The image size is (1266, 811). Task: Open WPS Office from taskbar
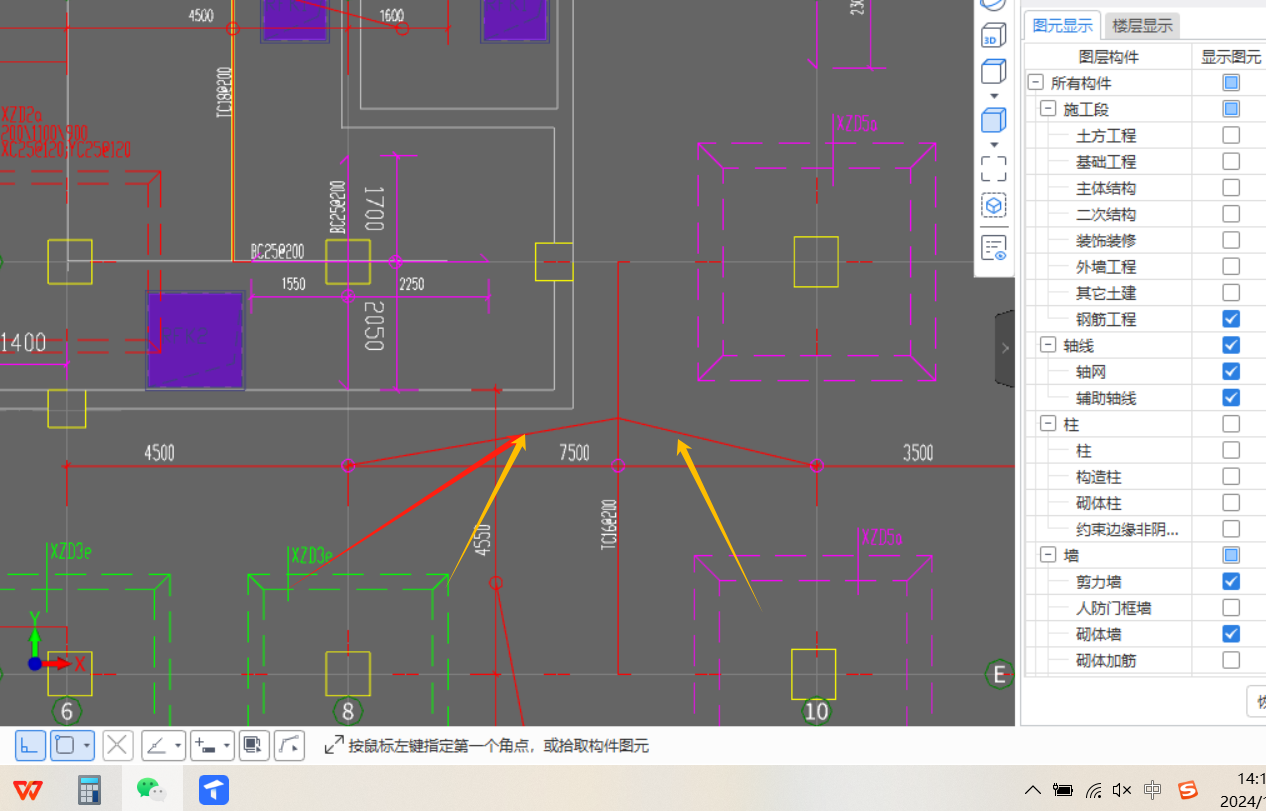point(28,790)
